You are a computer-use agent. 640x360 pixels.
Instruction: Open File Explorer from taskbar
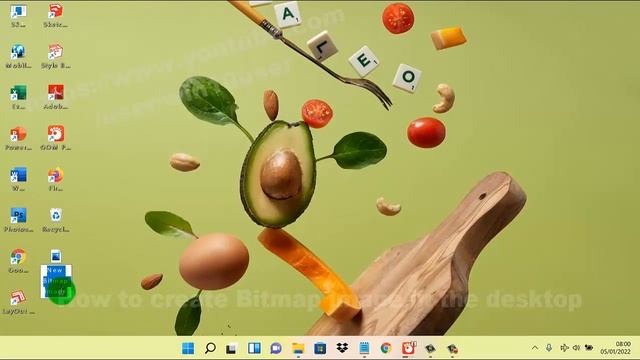click(x=298, y=348)
